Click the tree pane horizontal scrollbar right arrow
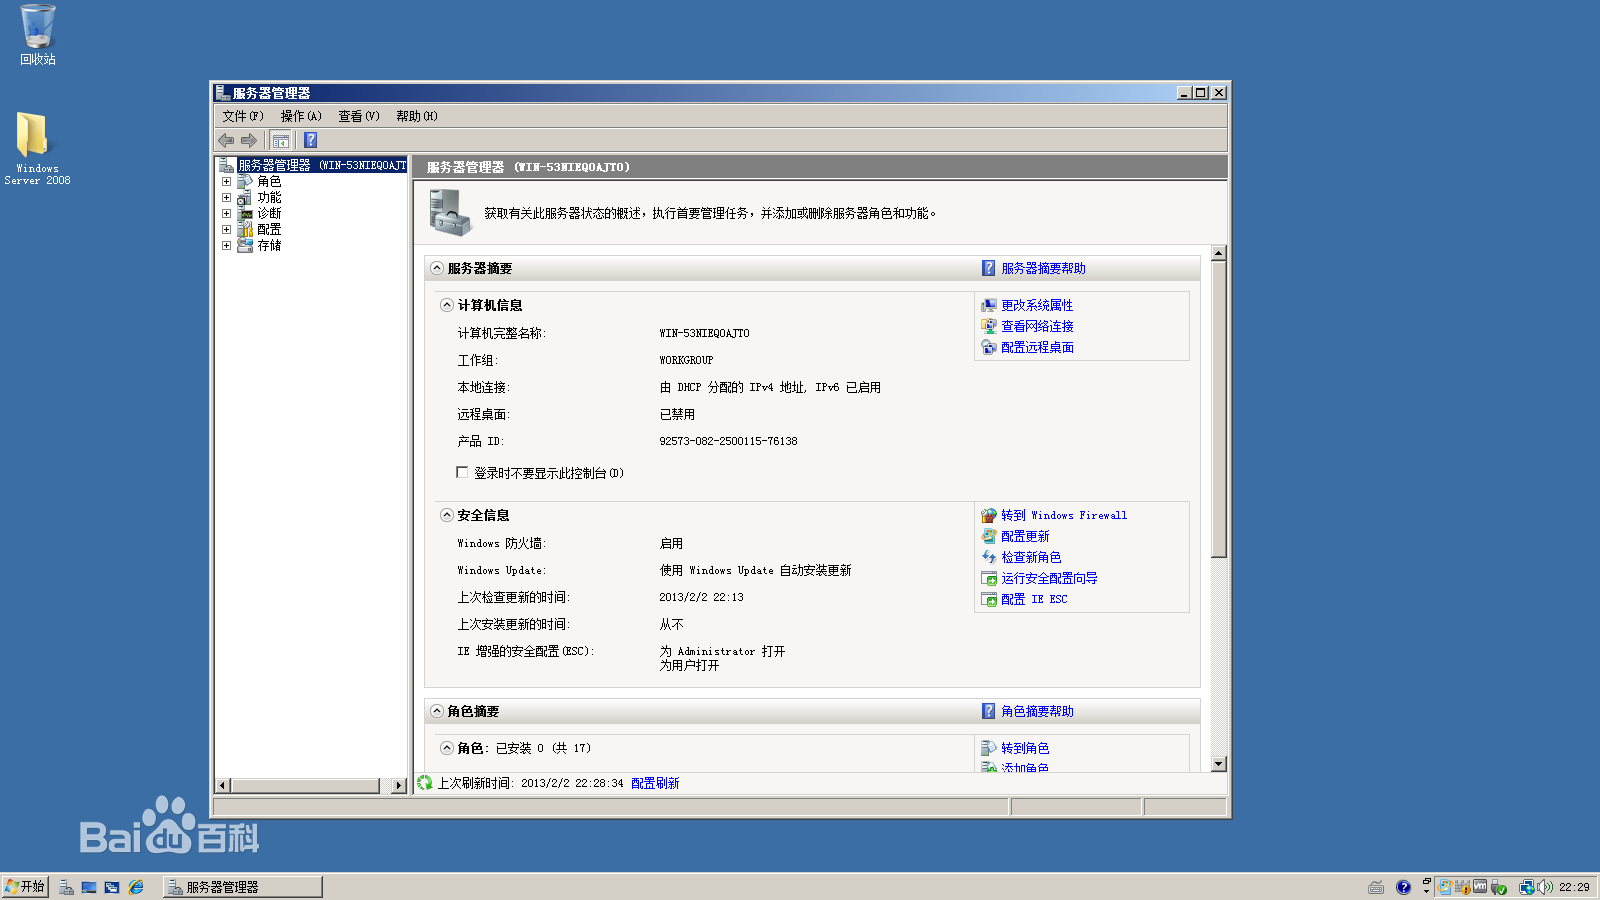The width and height of the screenshot is (1600, 900). (399, 786)
